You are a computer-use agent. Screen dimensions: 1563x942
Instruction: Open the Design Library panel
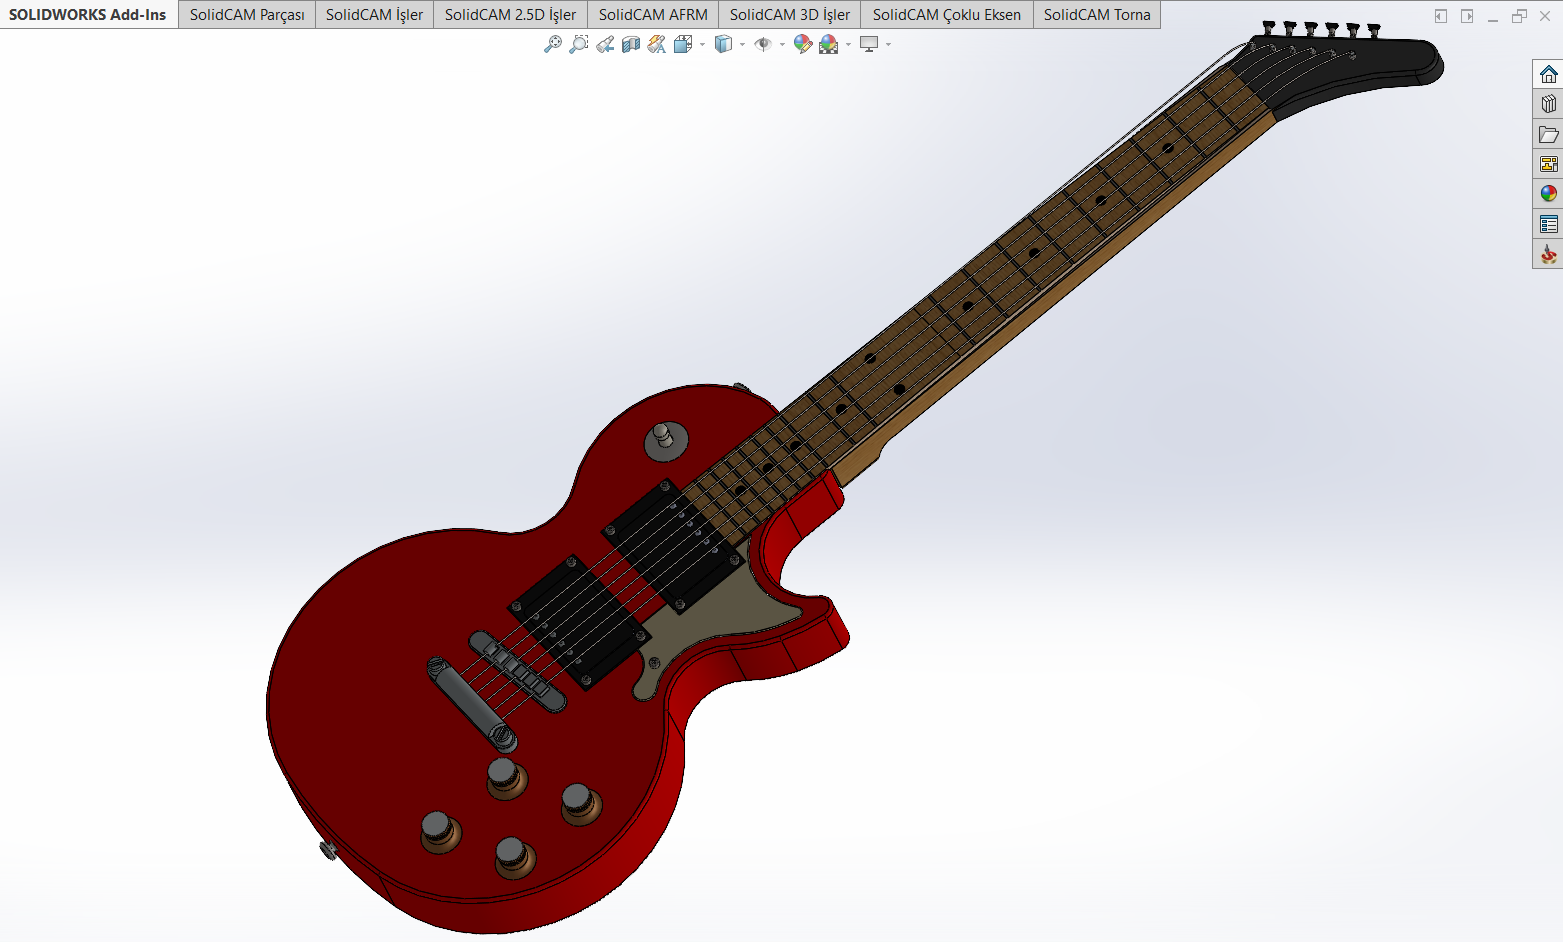coord(1548,104)
